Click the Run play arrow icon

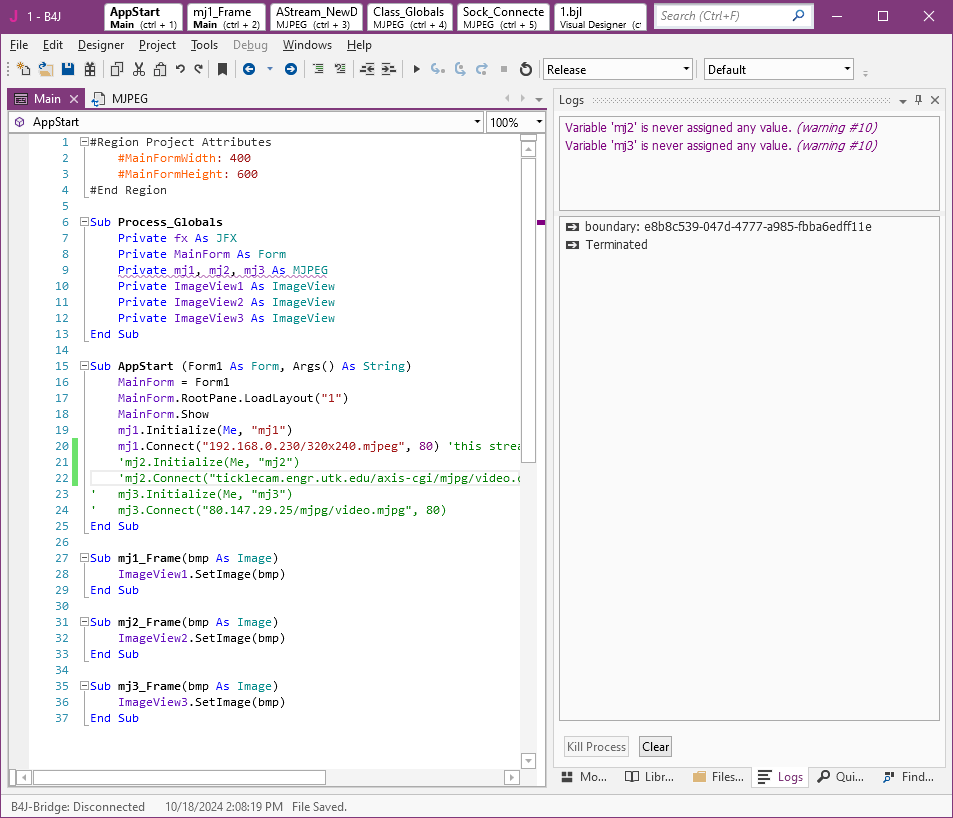[417, 69]
